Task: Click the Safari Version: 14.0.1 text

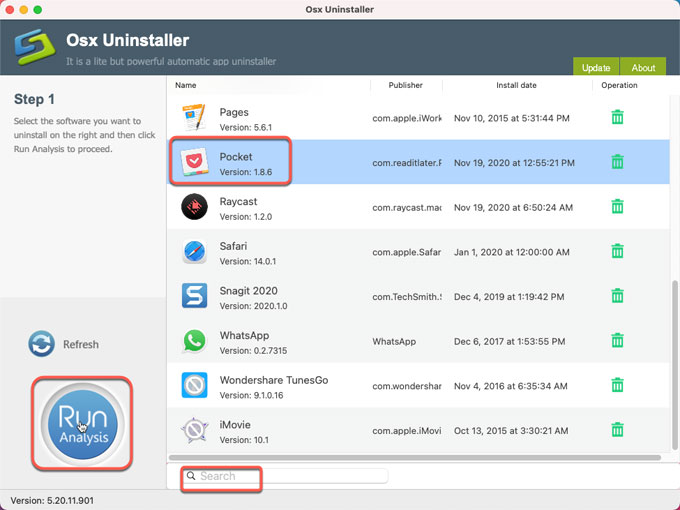Action: tap(248, 262)
